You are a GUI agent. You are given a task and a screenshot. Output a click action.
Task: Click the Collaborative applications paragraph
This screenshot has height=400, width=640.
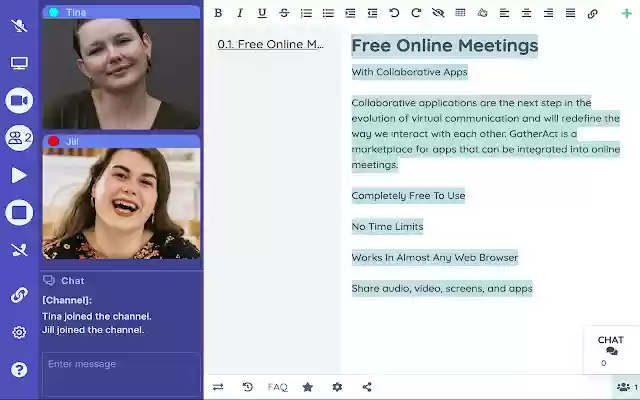(x=486, y=133)
